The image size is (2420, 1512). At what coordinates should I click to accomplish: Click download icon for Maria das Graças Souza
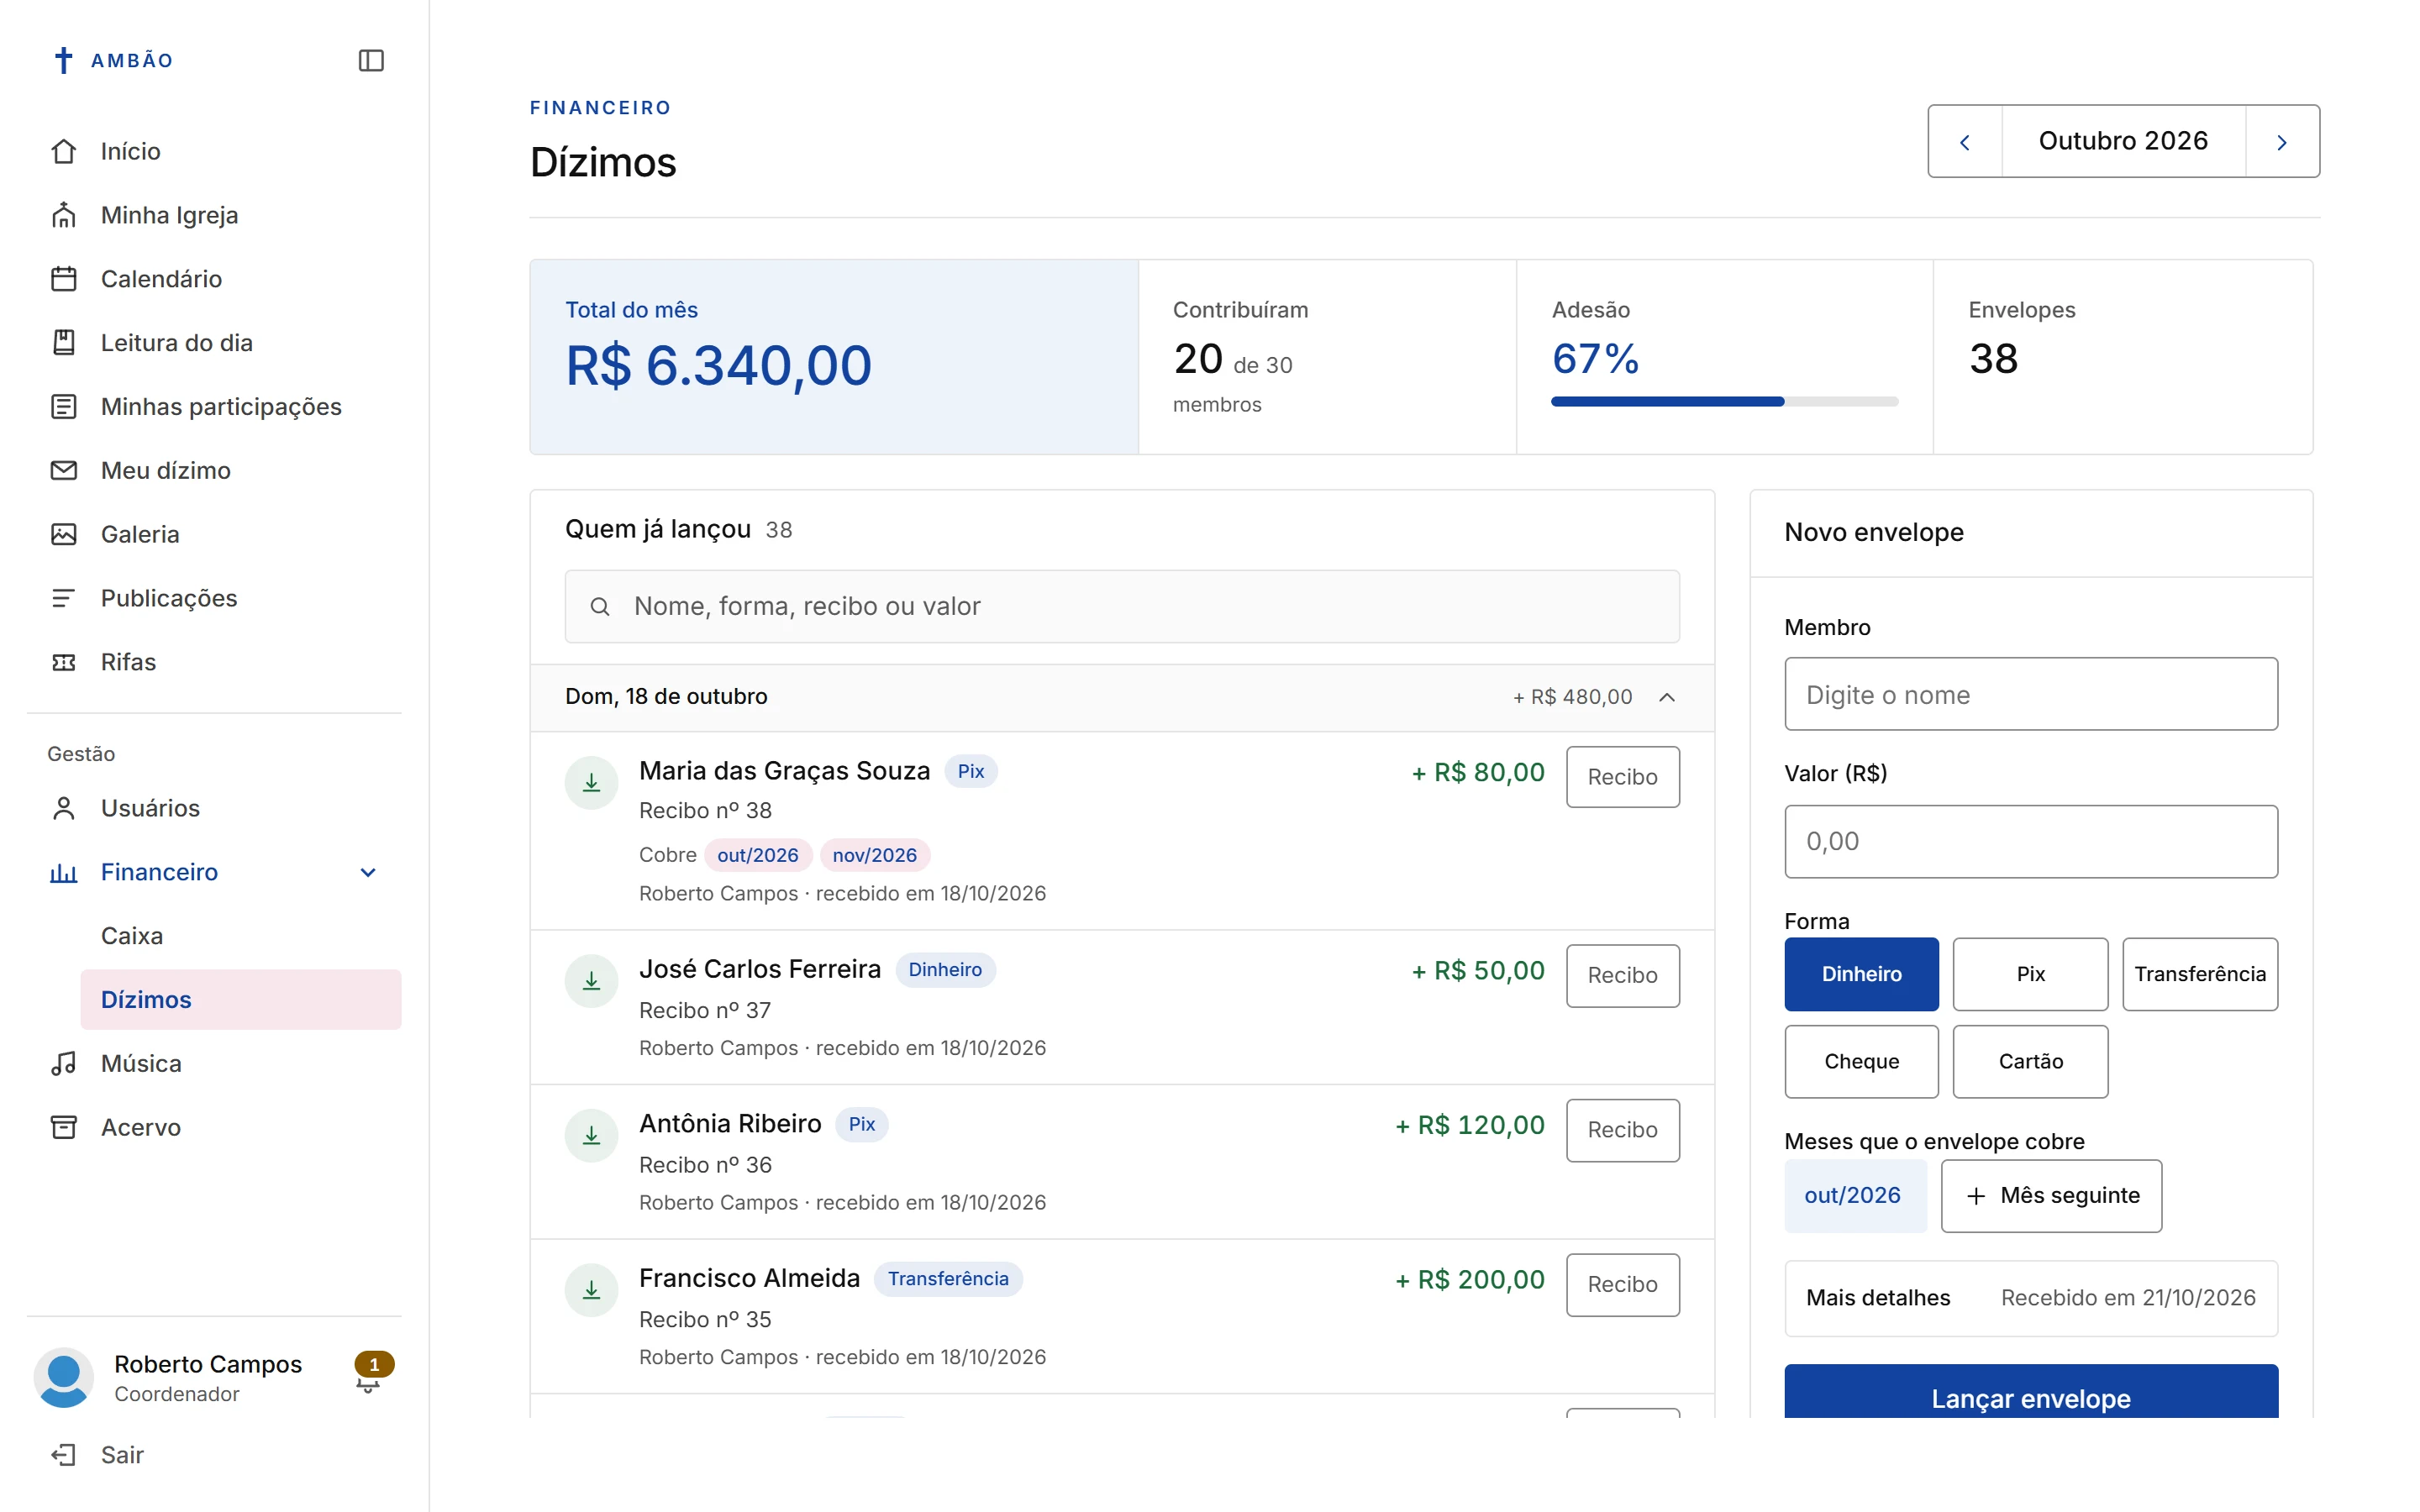tap(592, 783)
